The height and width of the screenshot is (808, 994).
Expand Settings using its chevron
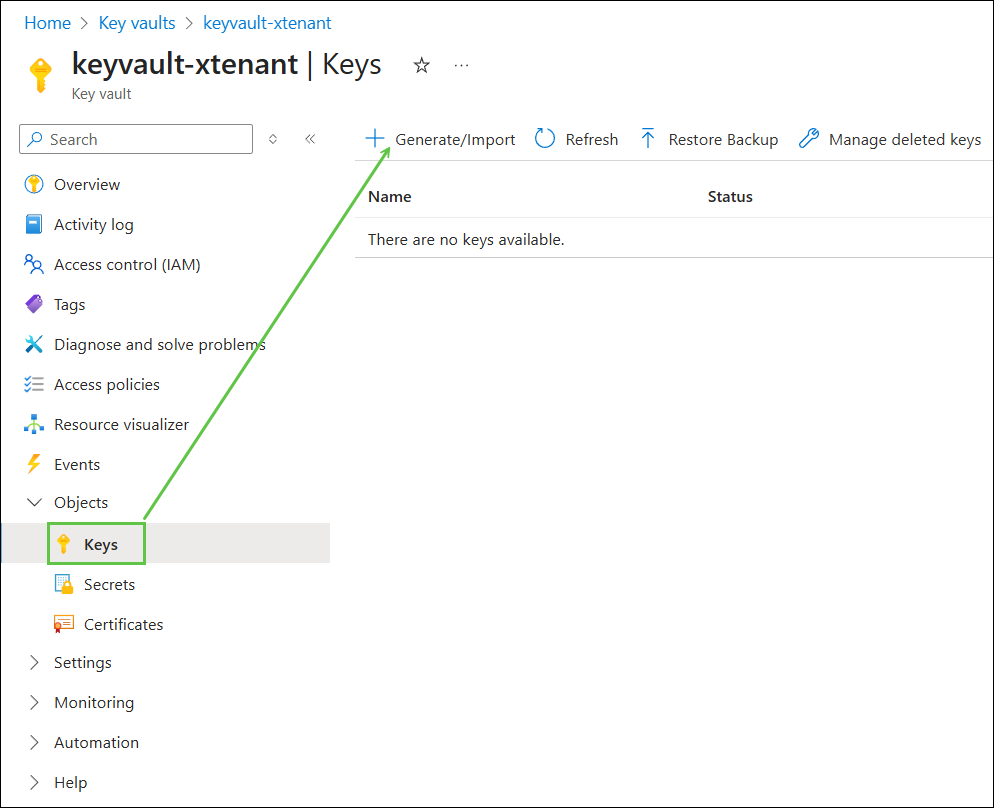click(x=34, y=662)
